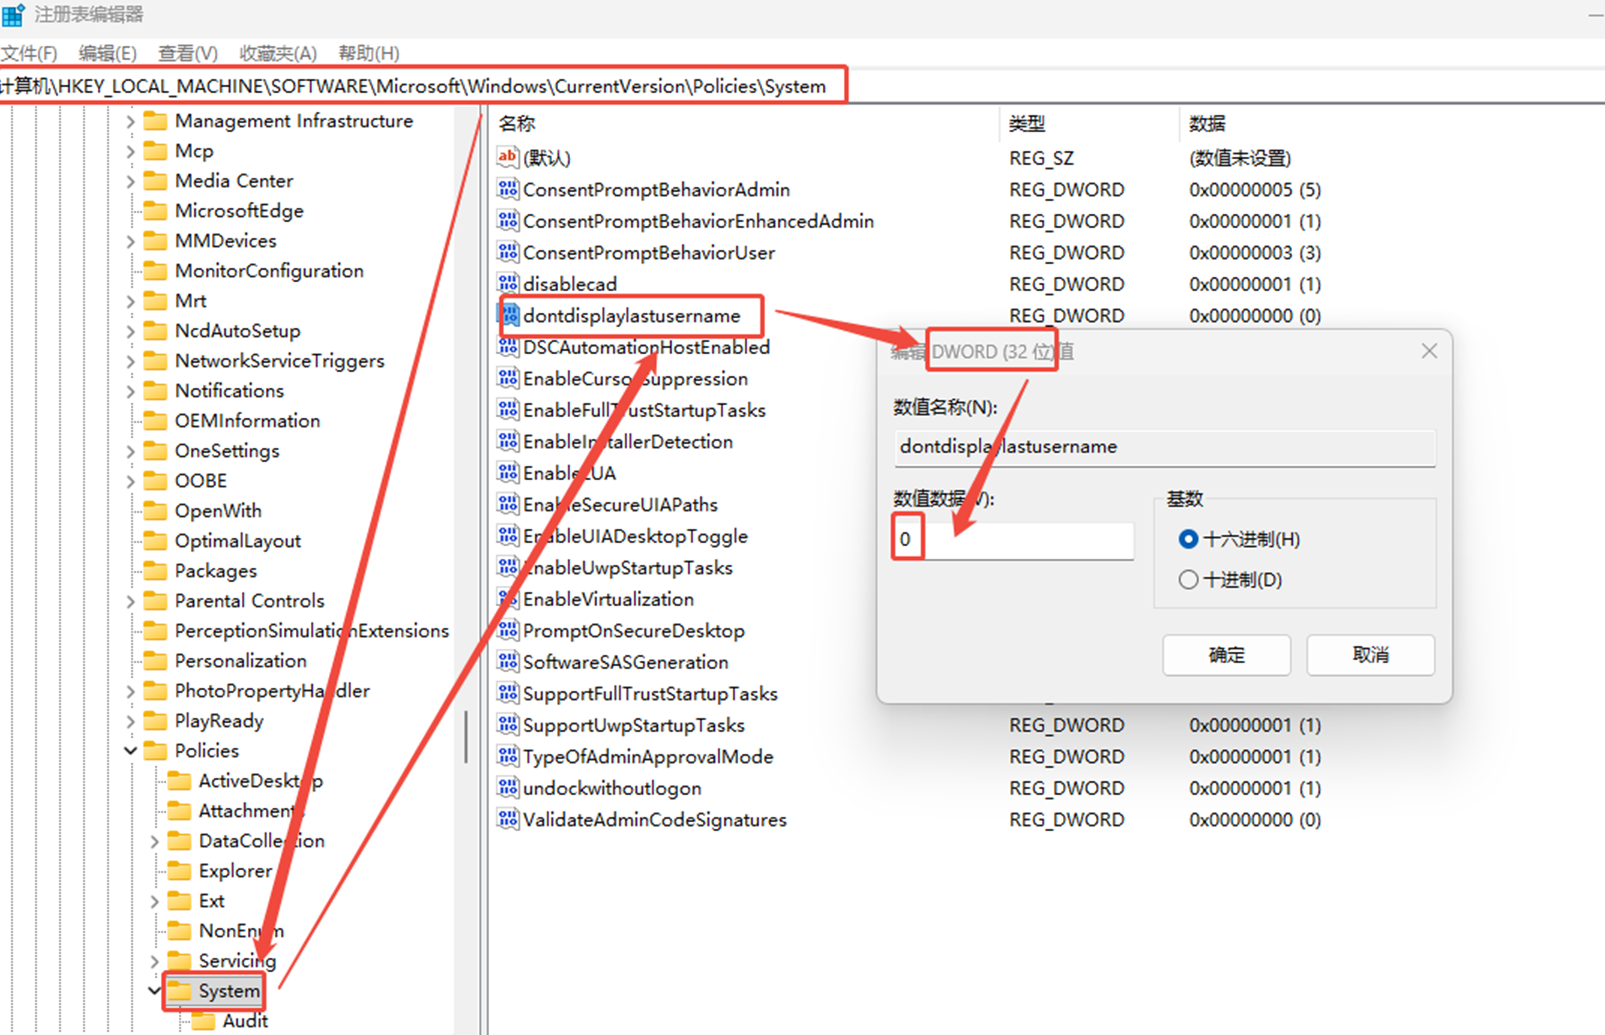Image resolution: width=1605 pixels, height=1035 pixels.
Task: Click the MicrosoftEdge folder icon
Action: coord(155,211)
